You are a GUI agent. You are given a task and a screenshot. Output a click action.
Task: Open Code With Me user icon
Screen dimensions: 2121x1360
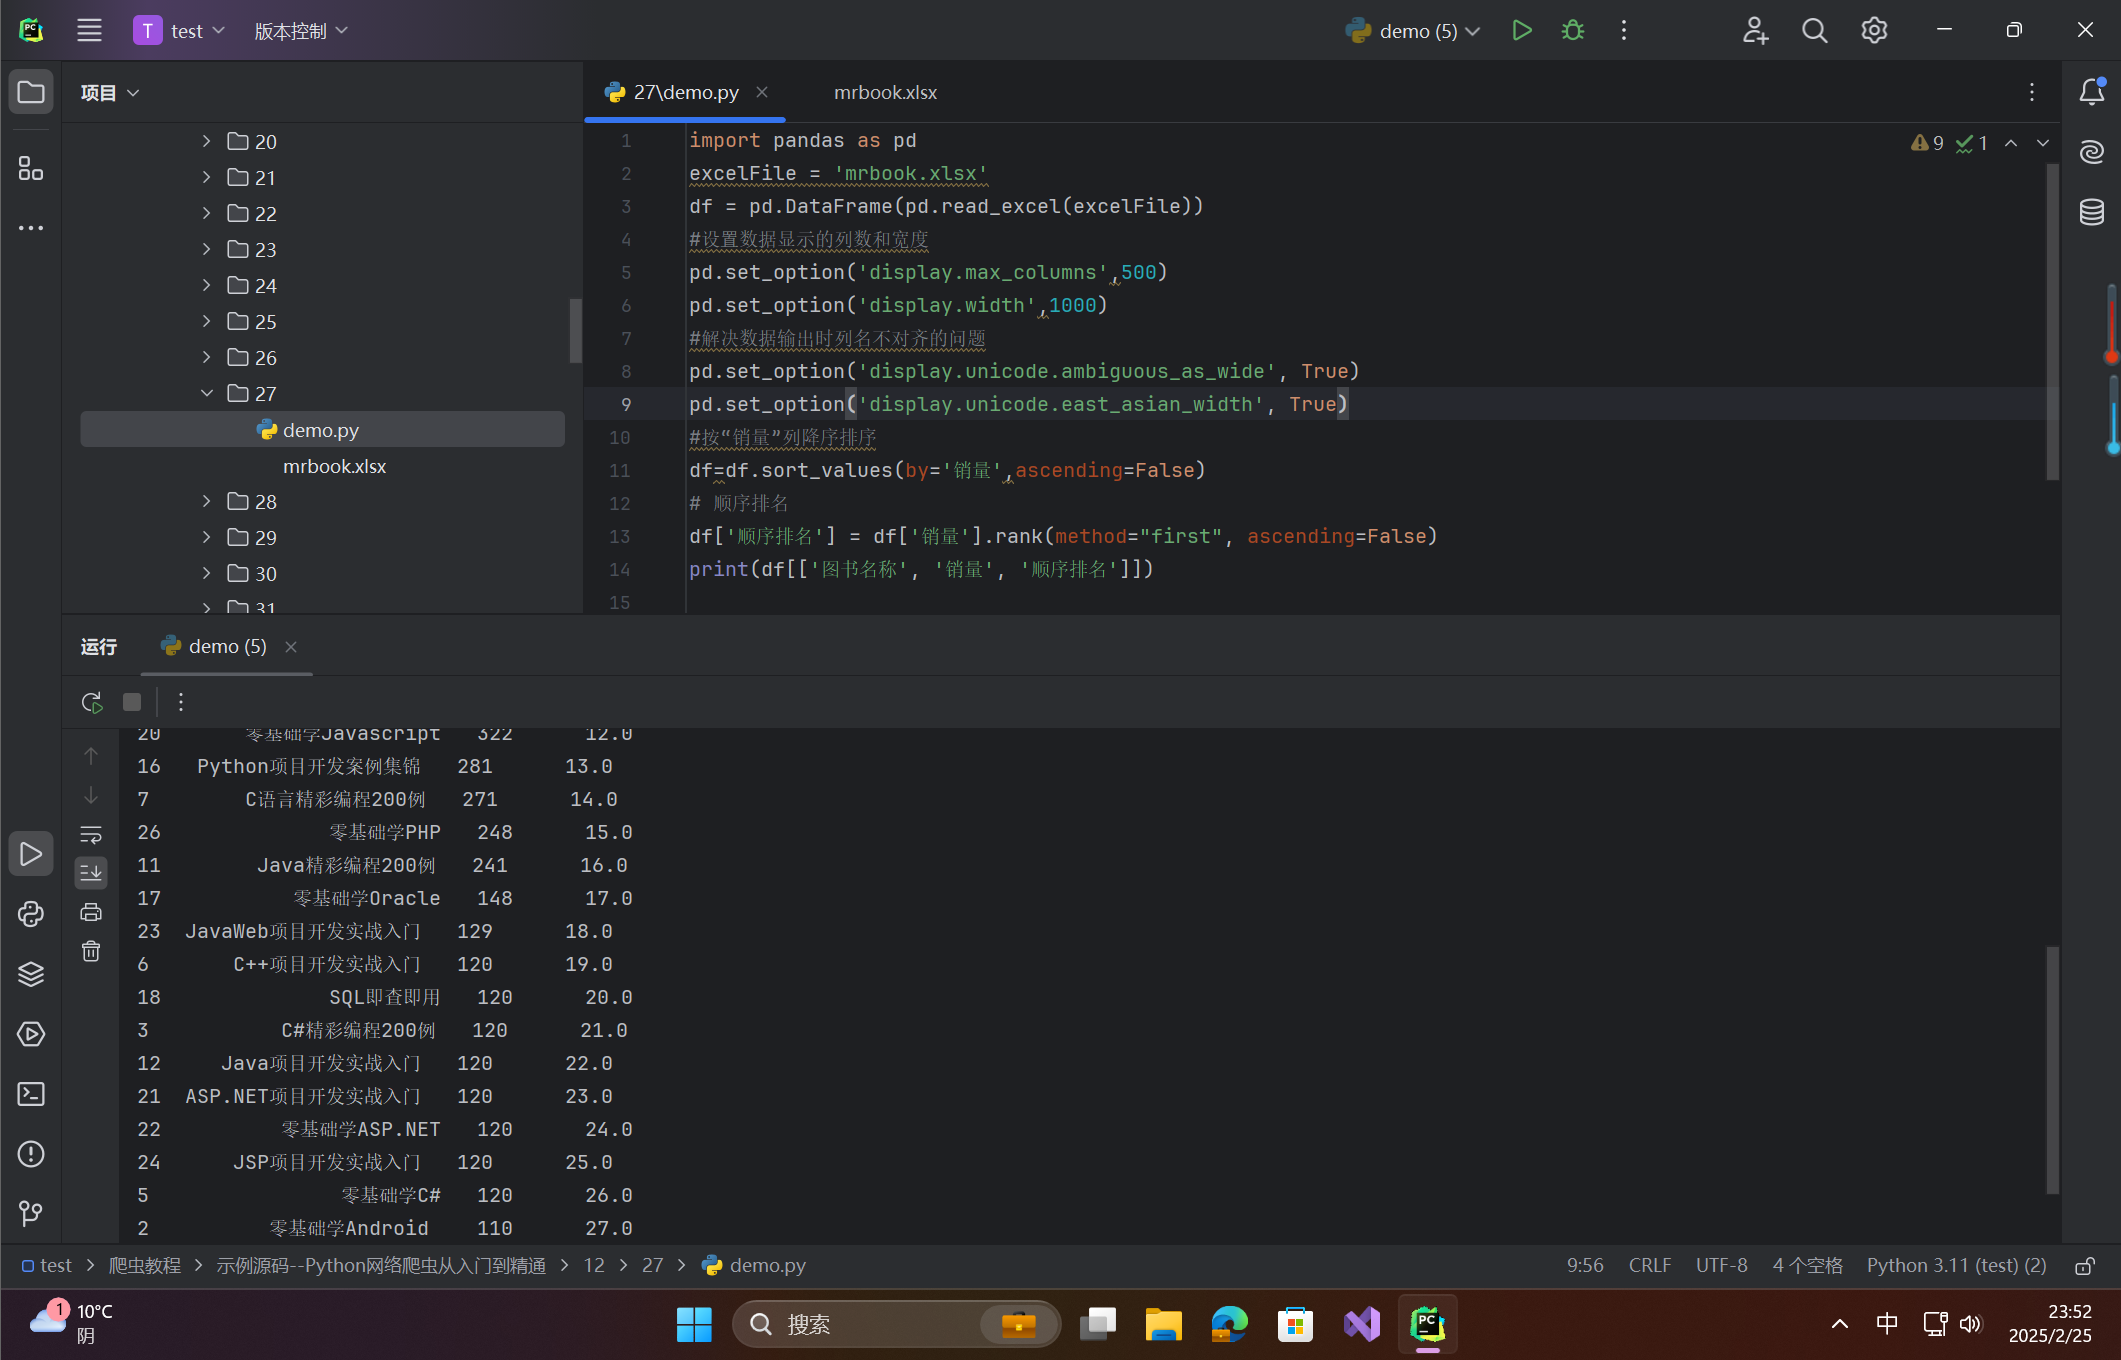click(1755, 30)
